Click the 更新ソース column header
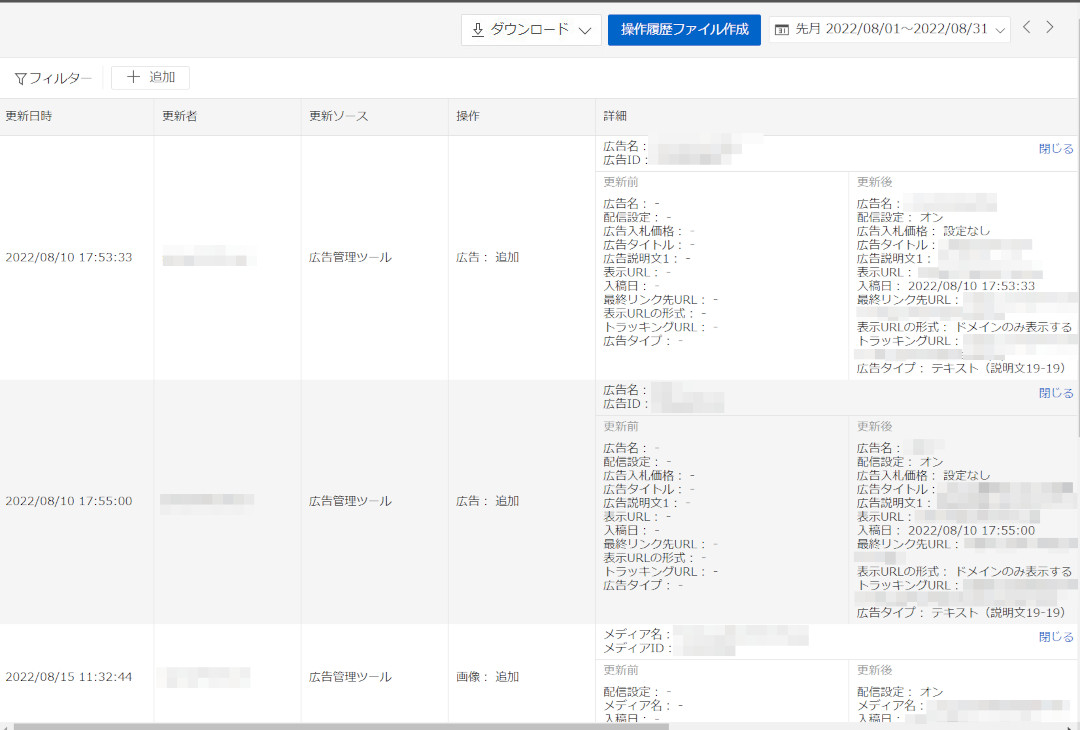1080x730 pixels. (338, 116)
